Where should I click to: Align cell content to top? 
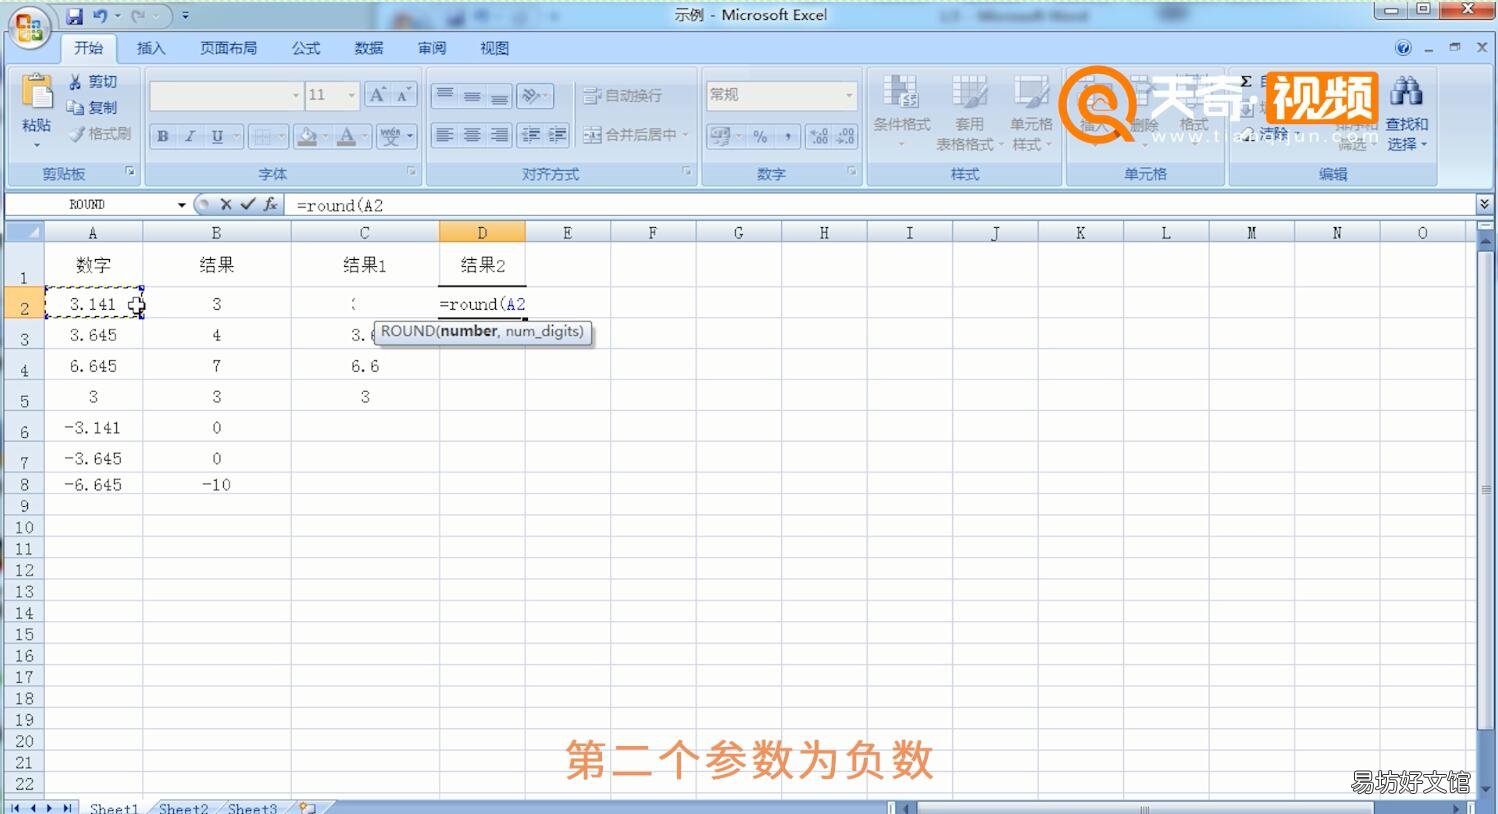click(x=445, y=96)
